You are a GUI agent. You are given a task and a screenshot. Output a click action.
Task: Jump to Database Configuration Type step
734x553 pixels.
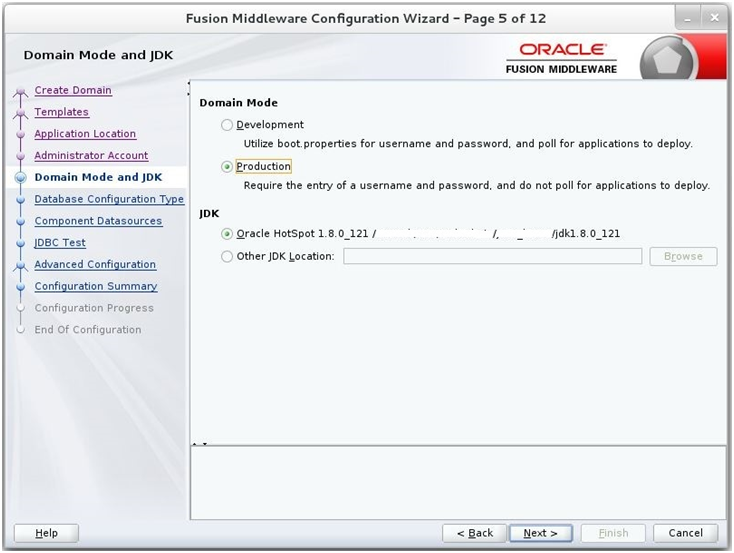[x=109, y=199]
